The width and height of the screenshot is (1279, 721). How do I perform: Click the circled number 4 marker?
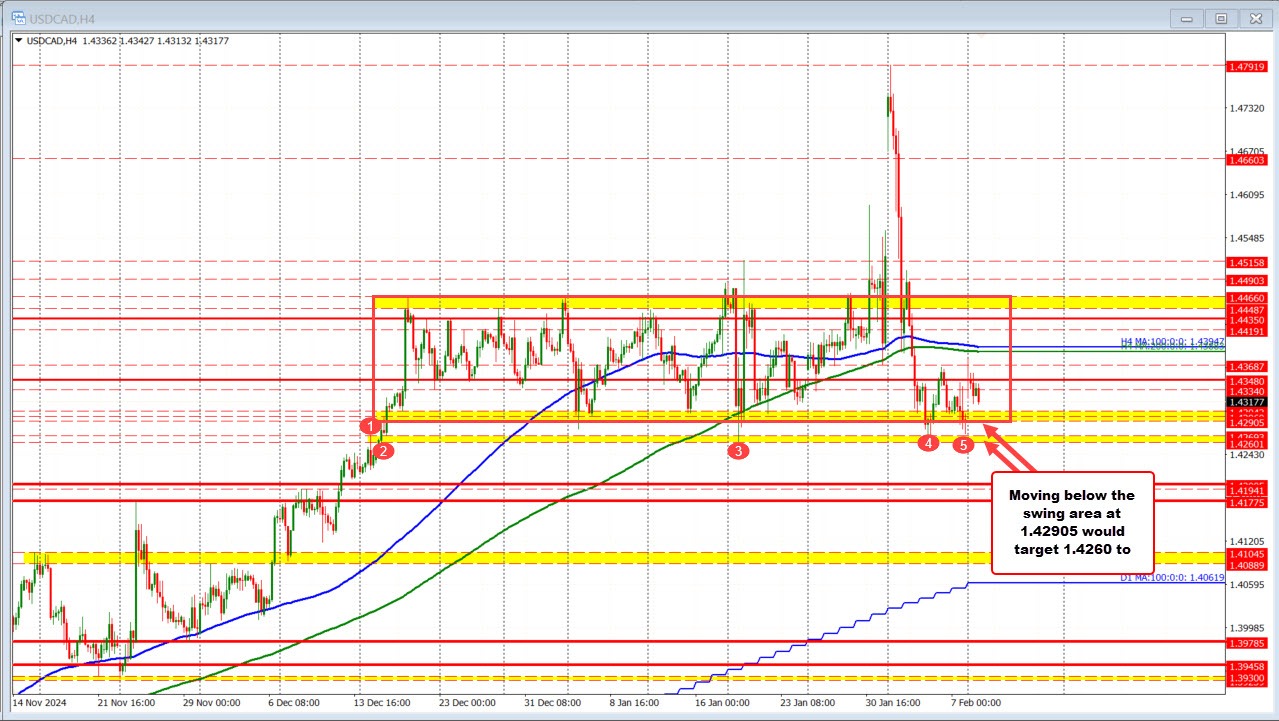pos(928,442)
